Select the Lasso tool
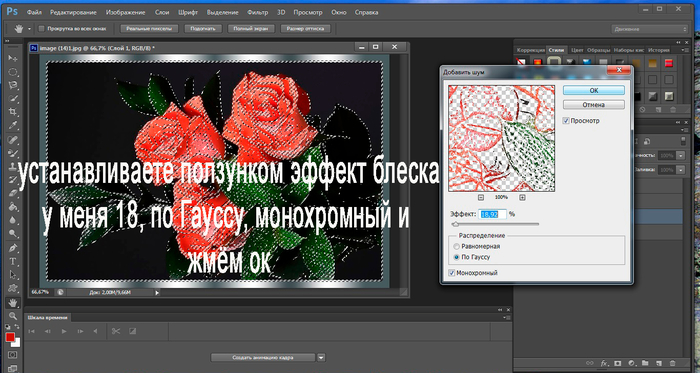700x373 pixels. coord(13,85)
